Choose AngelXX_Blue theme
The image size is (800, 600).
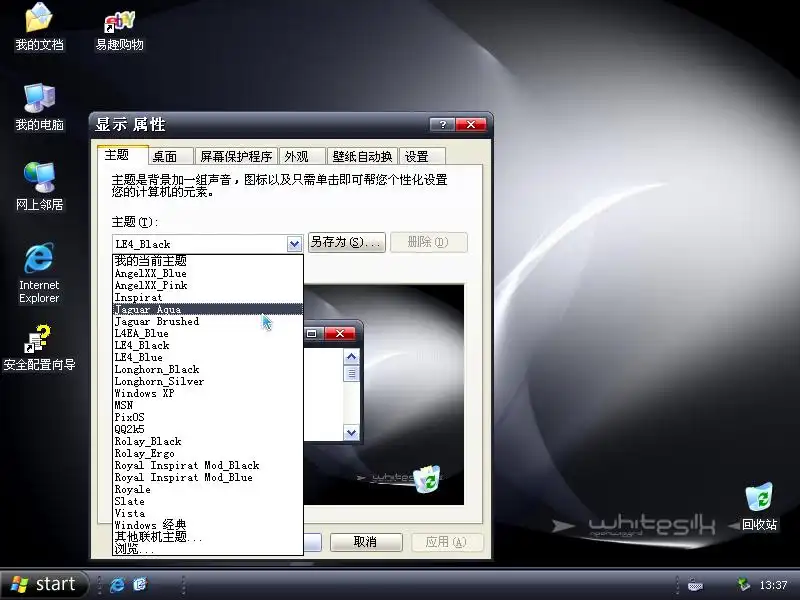(x=207, y=273)
